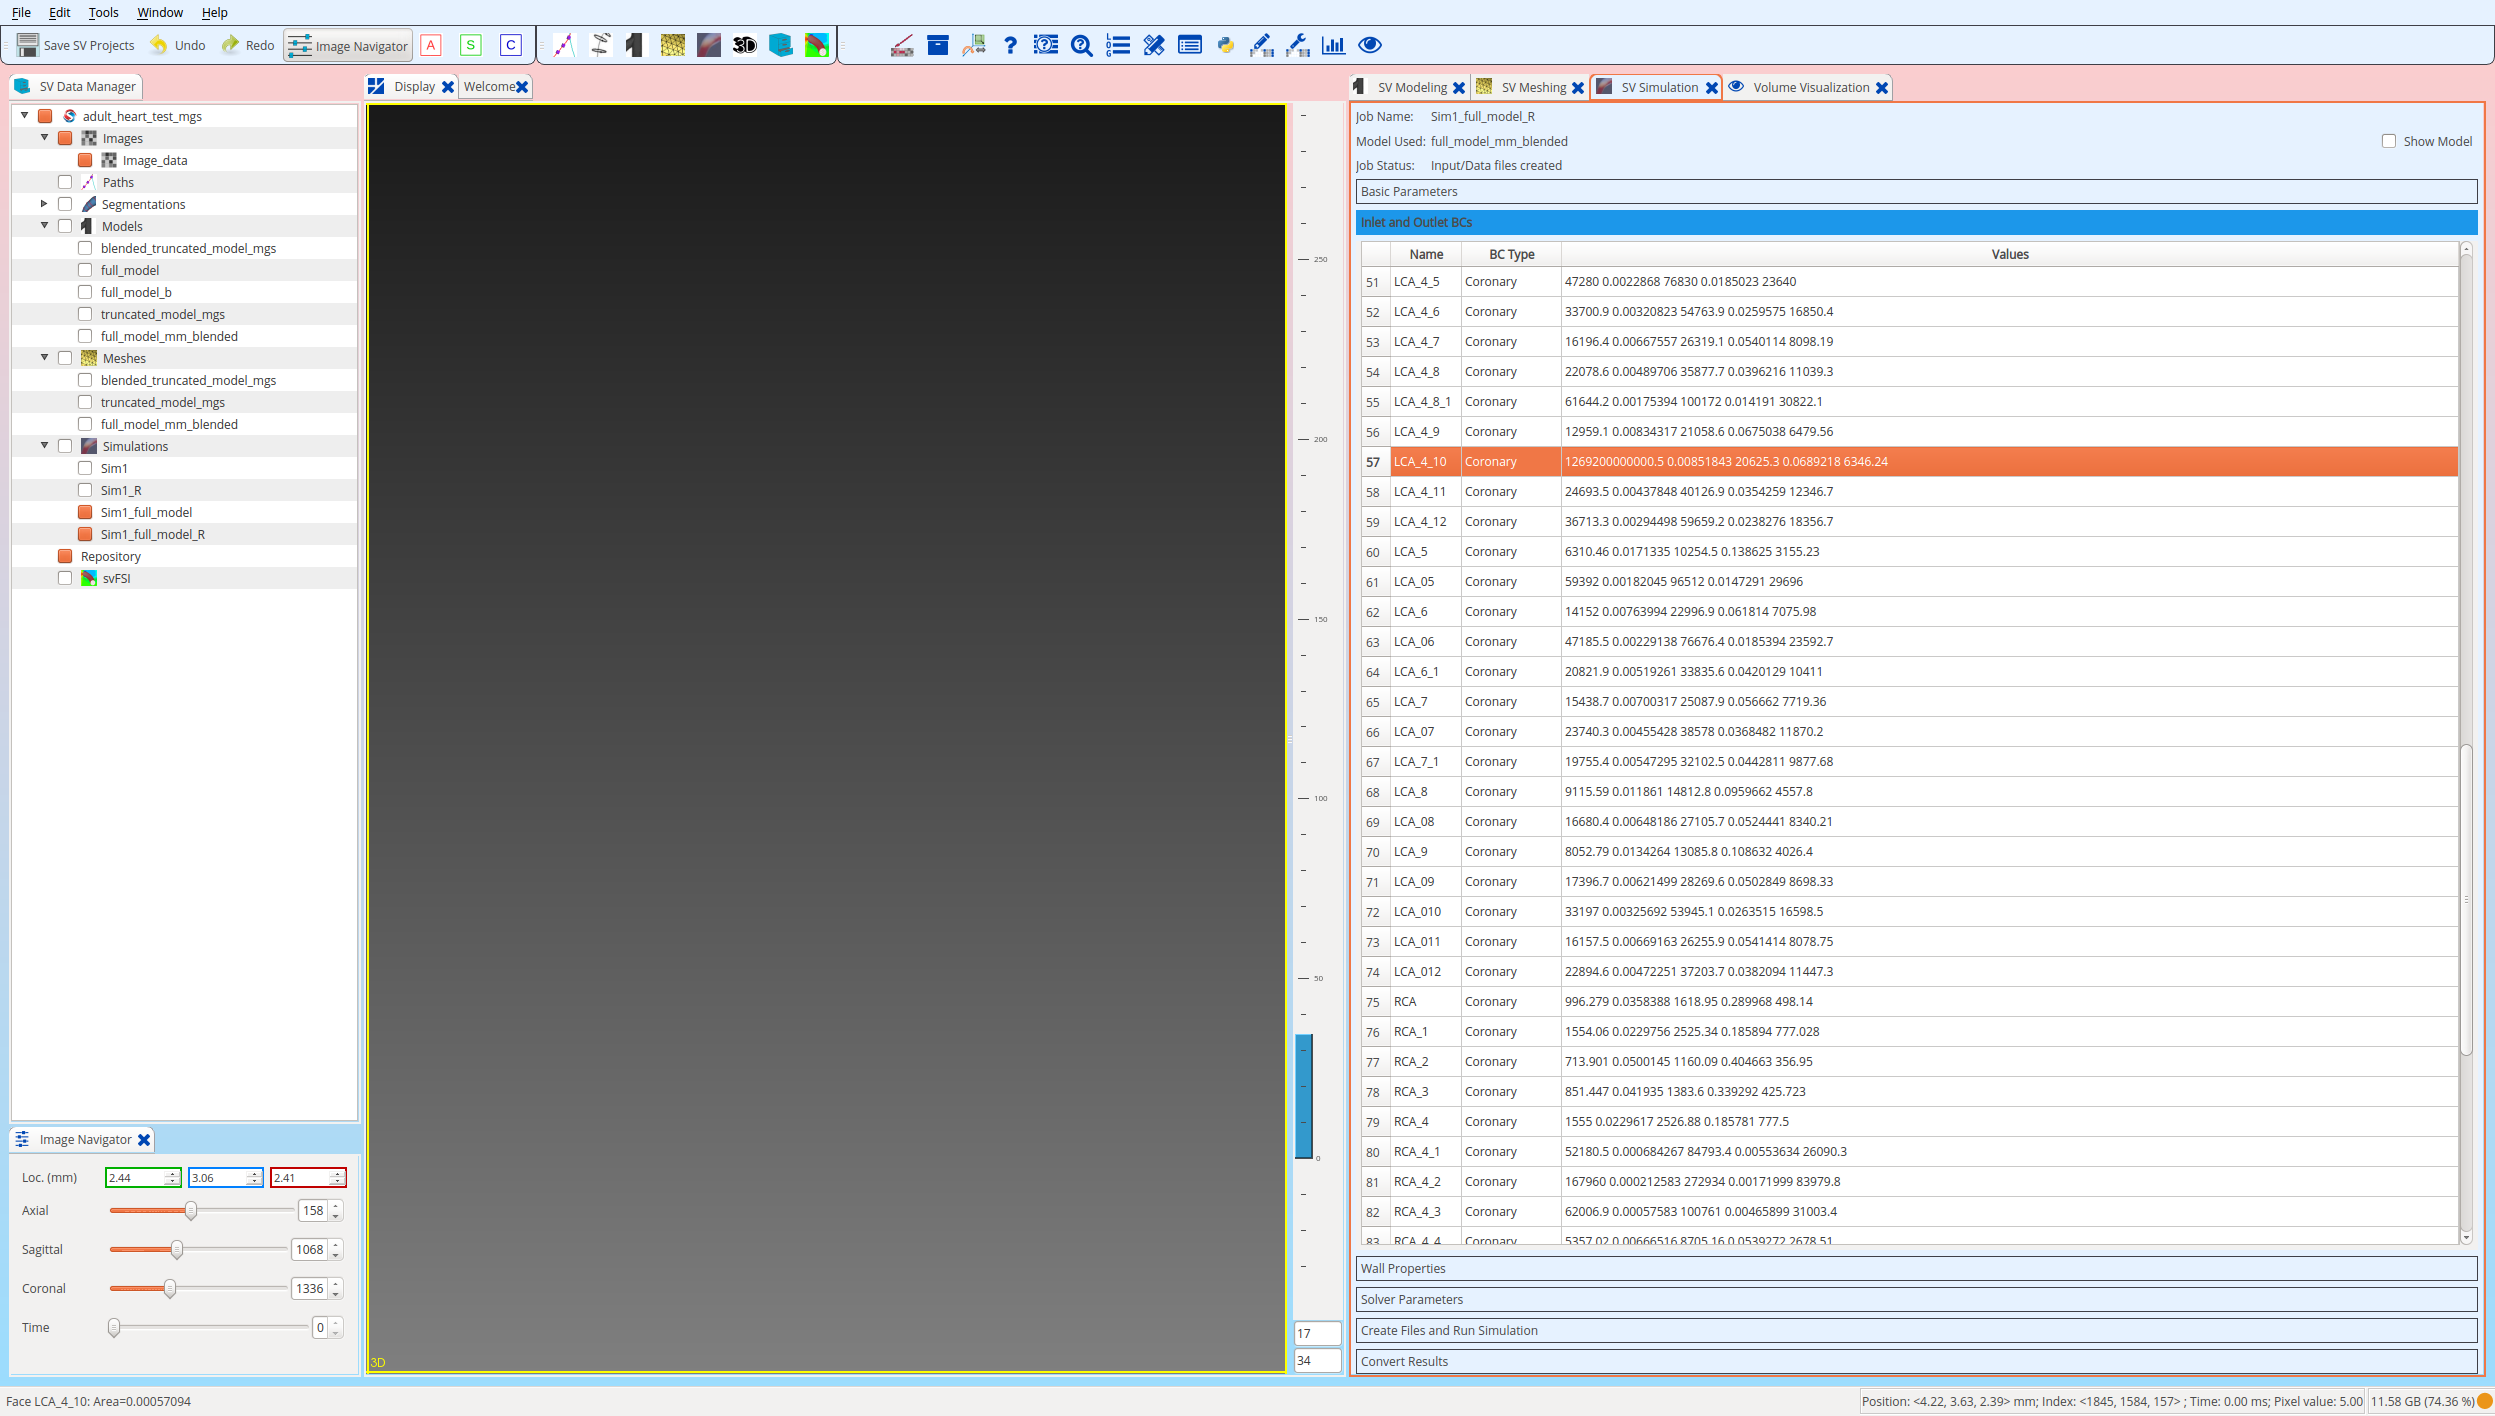
Task: Open the LOG viewer icon
Action: tap(1116, 45)
